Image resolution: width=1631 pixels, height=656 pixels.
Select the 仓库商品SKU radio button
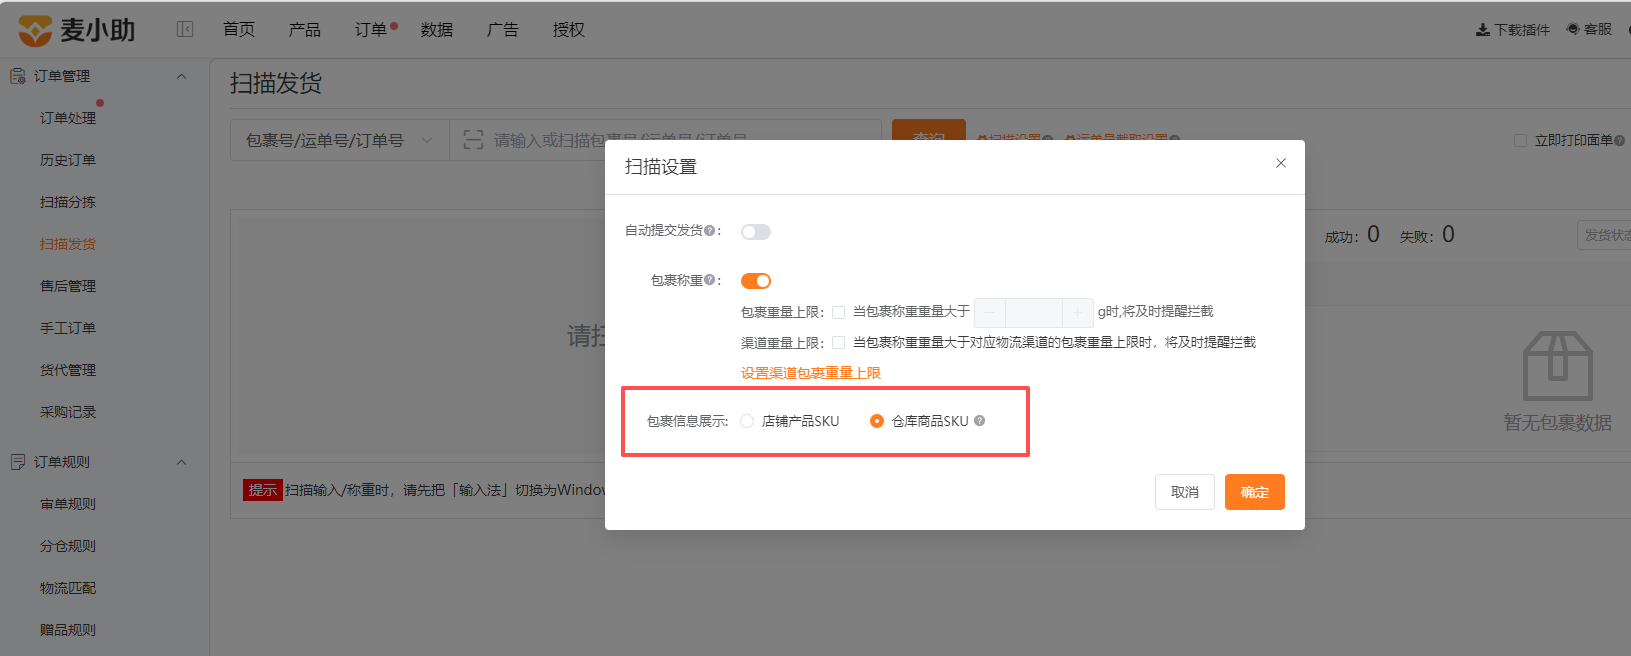pos(877,421)
